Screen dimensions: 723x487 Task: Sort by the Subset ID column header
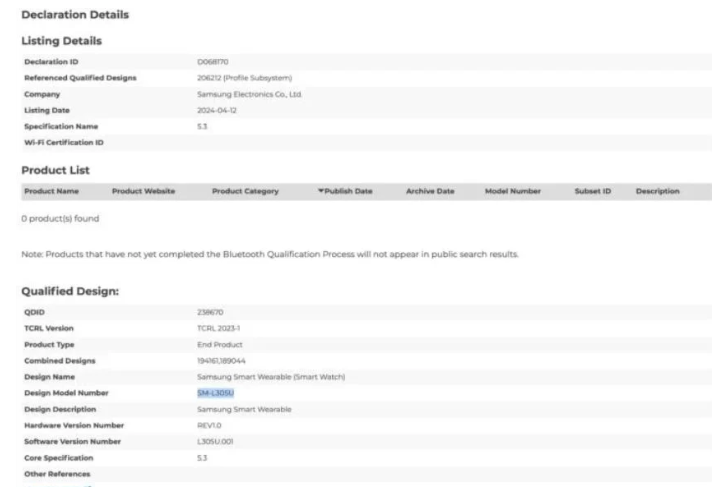(593, 191)
